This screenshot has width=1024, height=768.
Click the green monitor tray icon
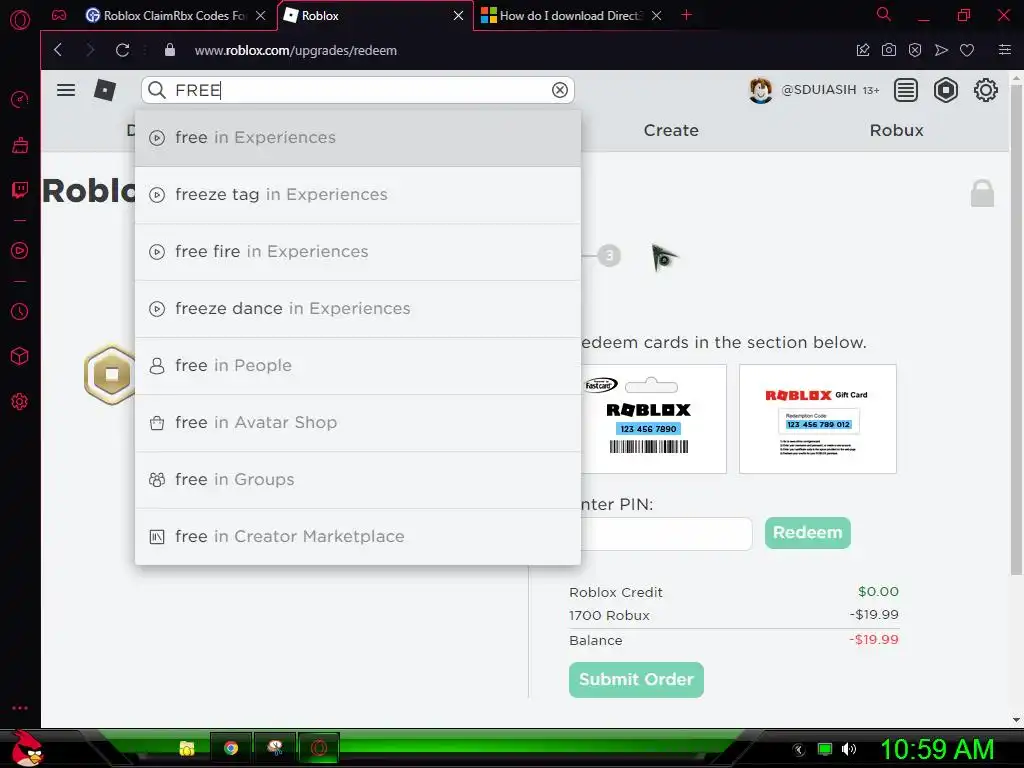click(x=825, y=749)
